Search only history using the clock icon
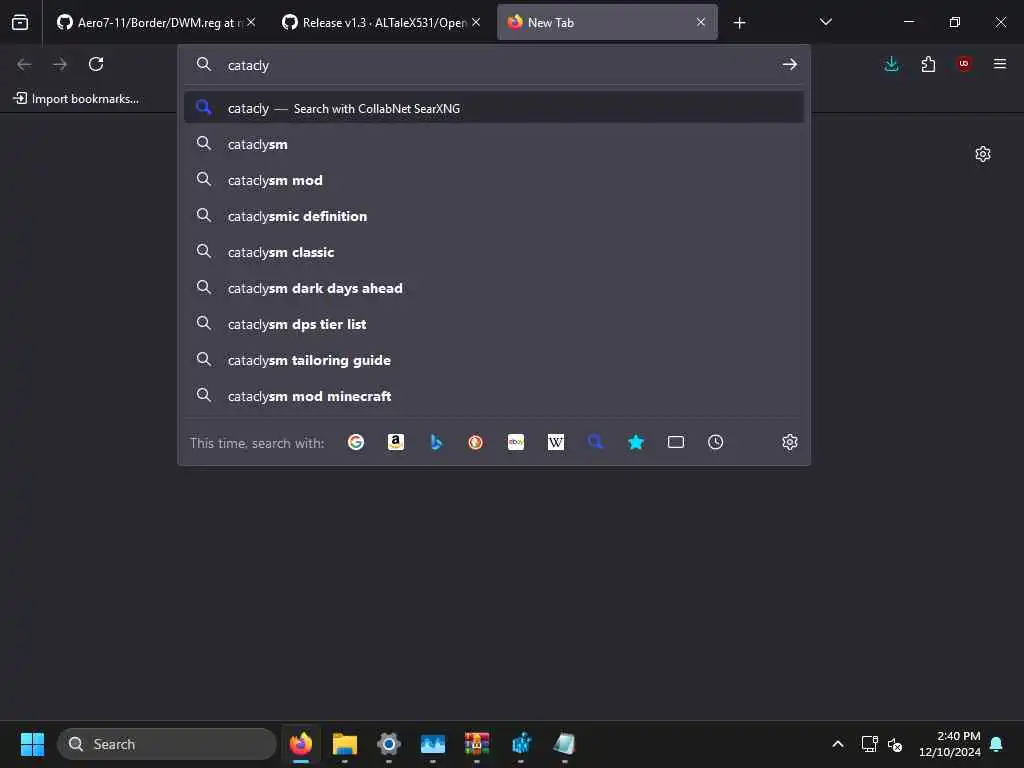 (x=716, y=442)
